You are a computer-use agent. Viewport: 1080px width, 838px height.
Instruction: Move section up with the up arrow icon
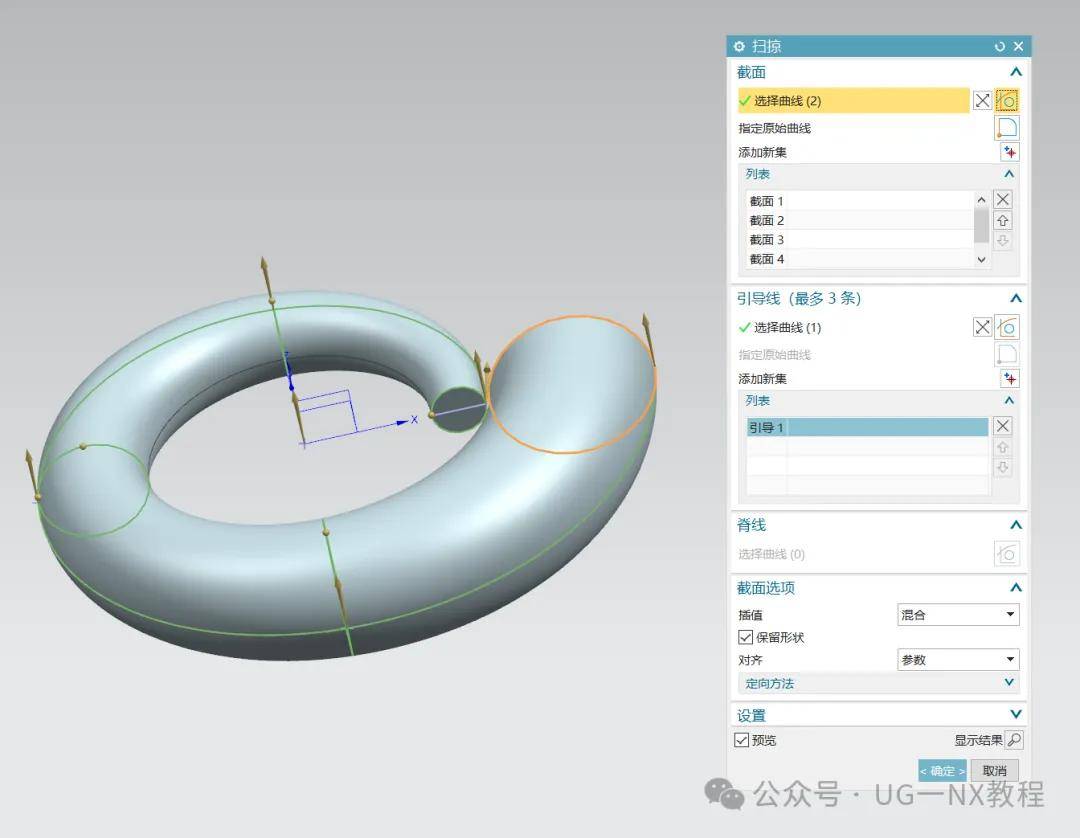[x=1003, y=220]
